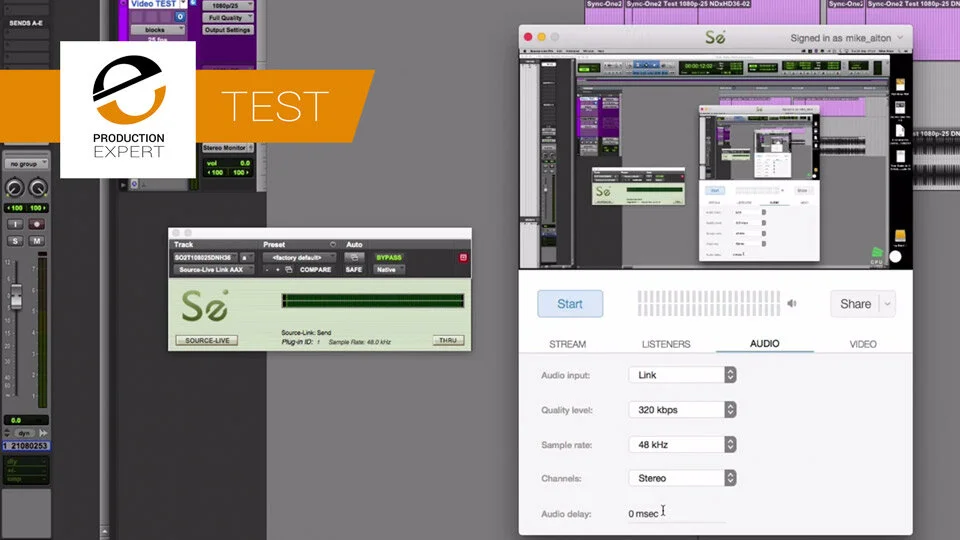Click the Production Expert logo

coord(128,110)
